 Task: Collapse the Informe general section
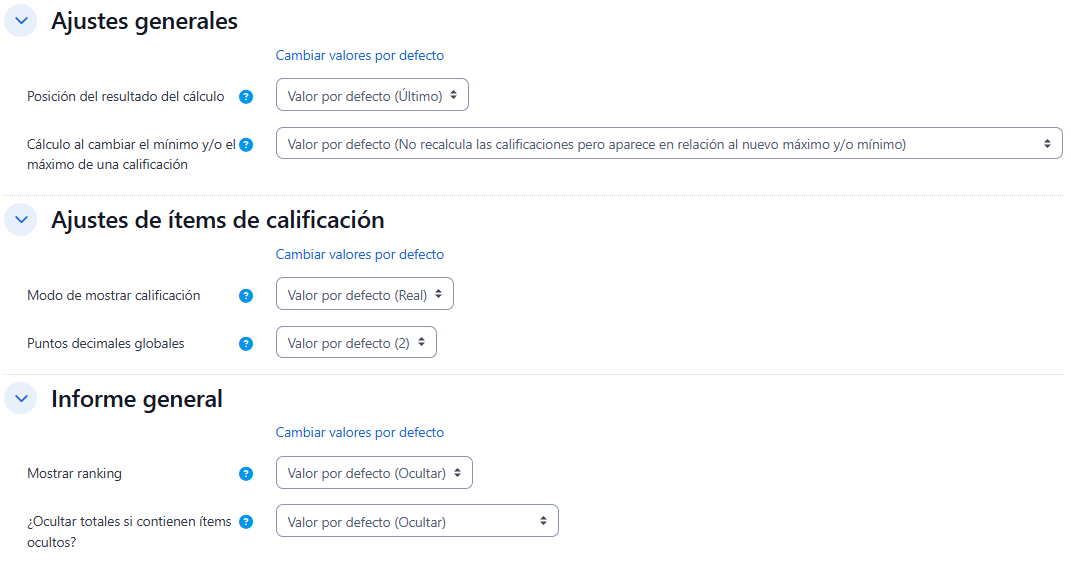(21, 399)
